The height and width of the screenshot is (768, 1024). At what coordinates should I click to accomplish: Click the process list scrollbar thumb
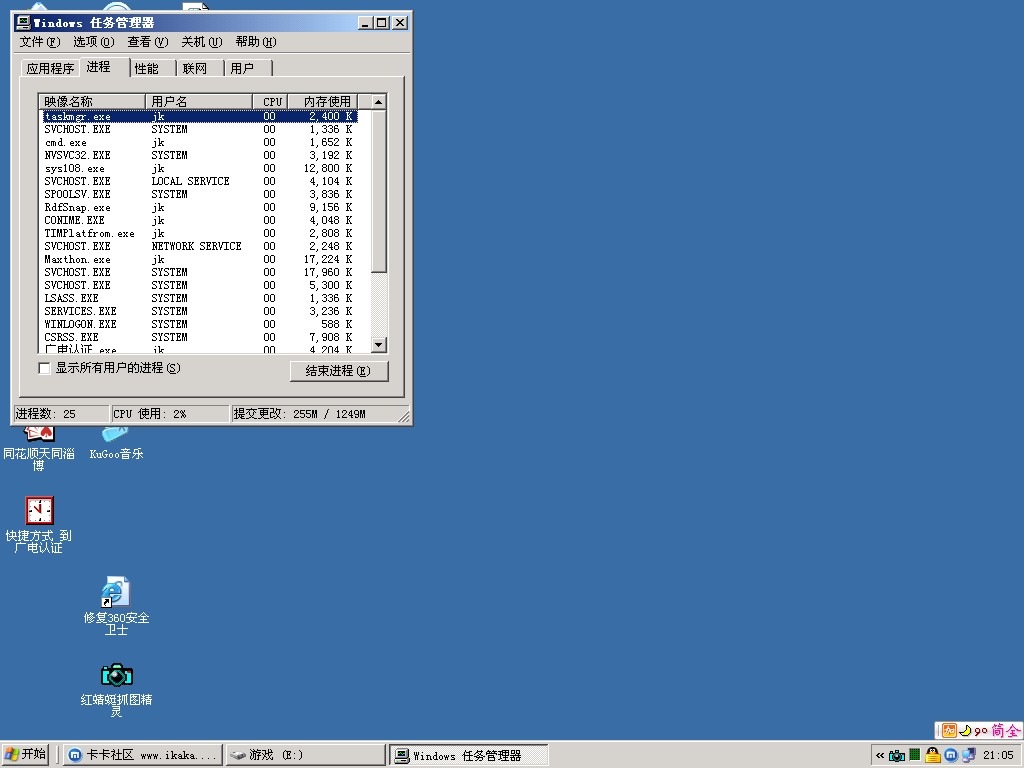[379, 191]
